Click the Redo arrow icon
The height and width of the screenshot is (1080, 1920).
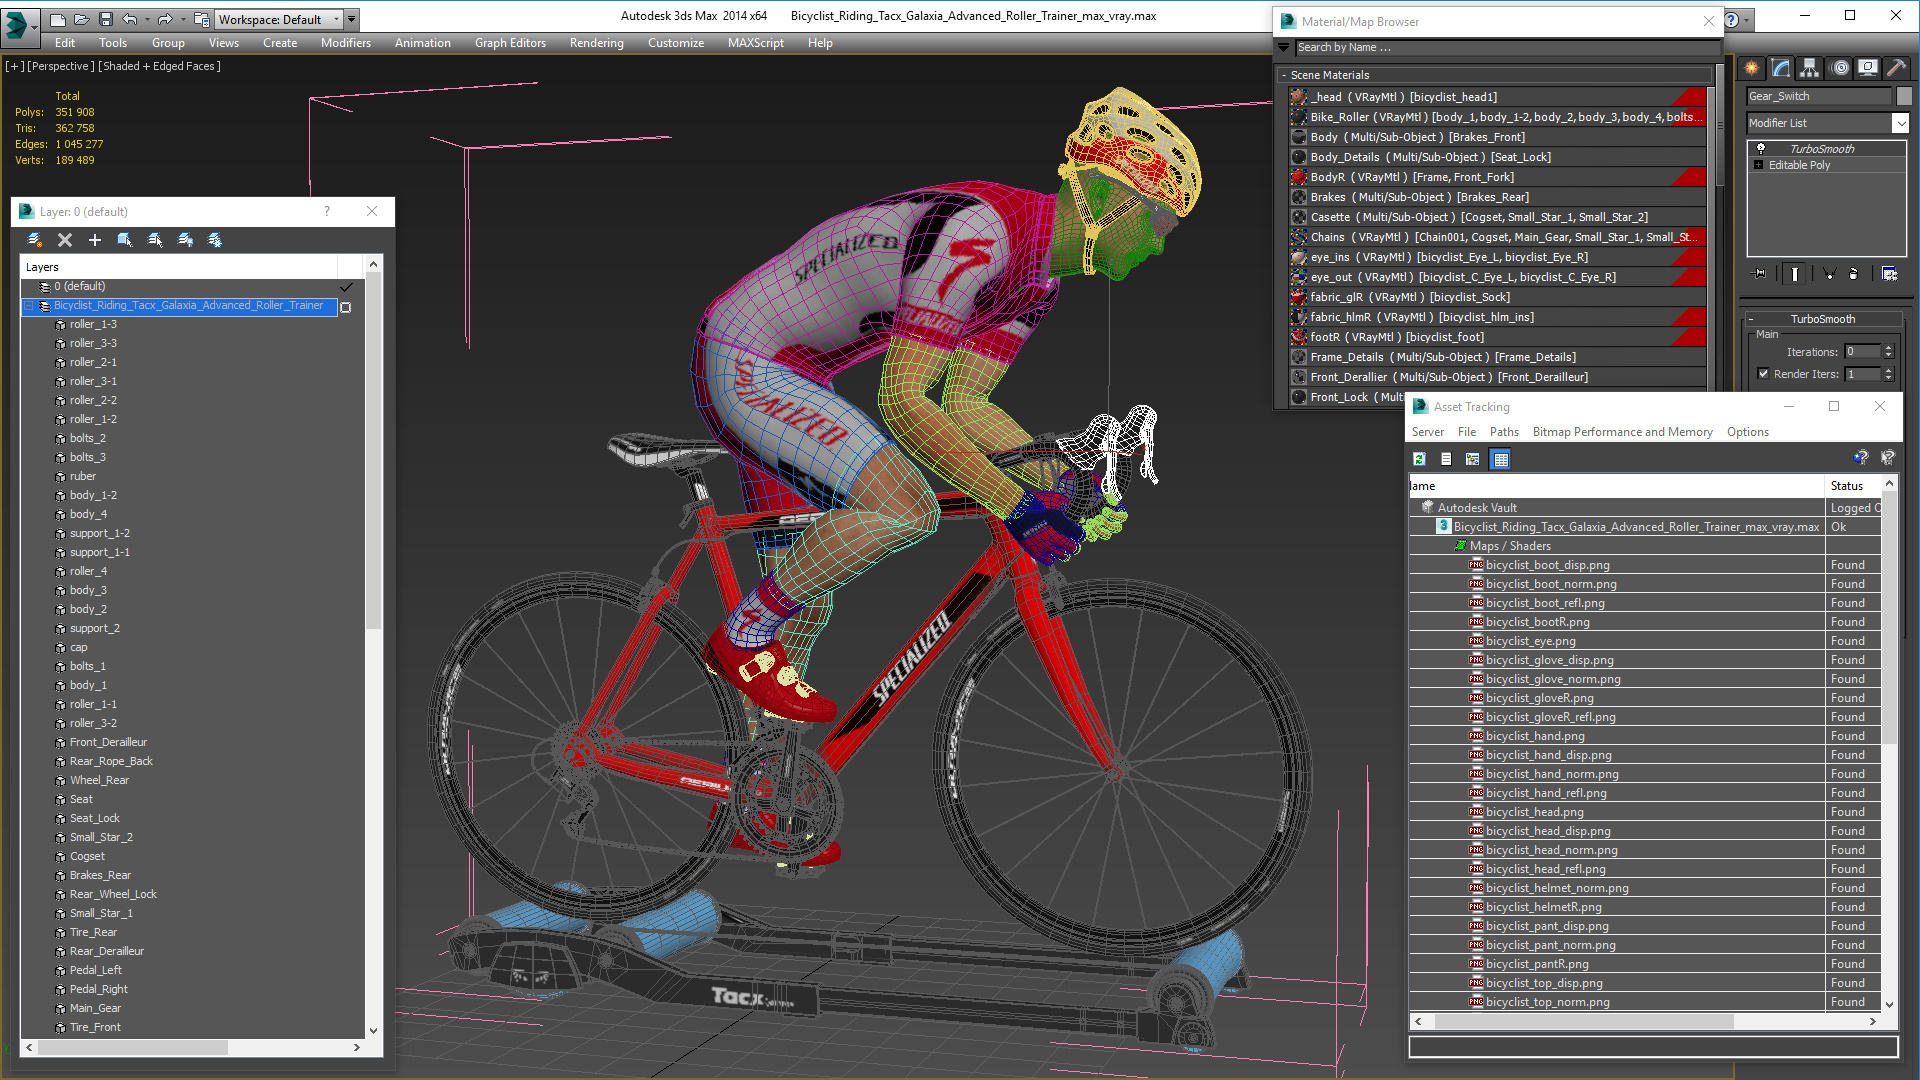click(x=165, y=19)
